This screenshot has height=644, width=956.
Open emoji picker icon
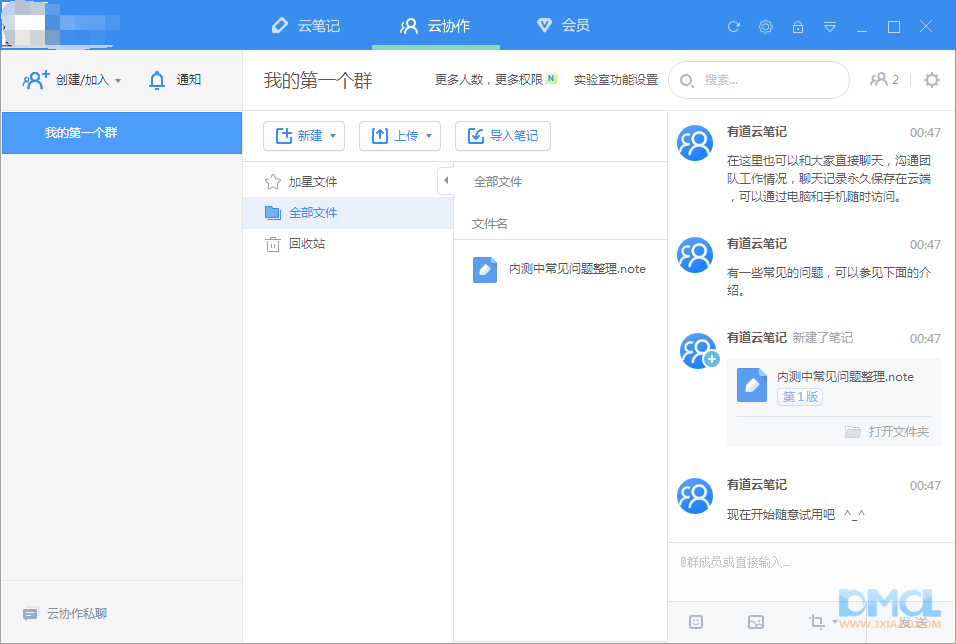(x=696, y=622)
